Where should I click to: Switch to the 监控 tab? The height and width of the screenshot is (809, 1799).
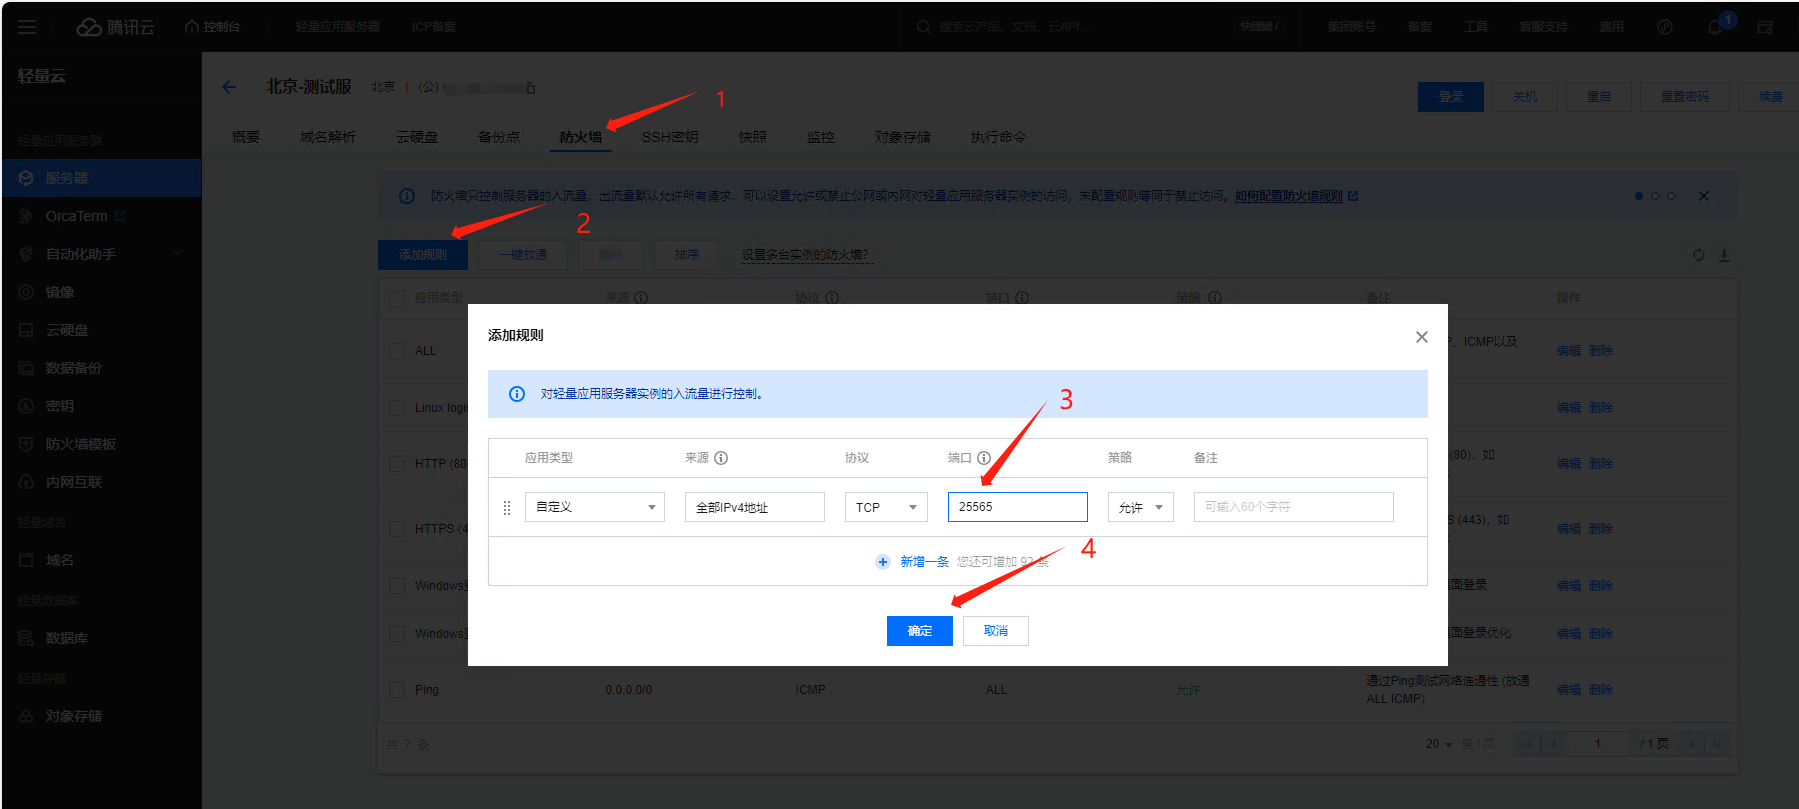click(821, 137)
